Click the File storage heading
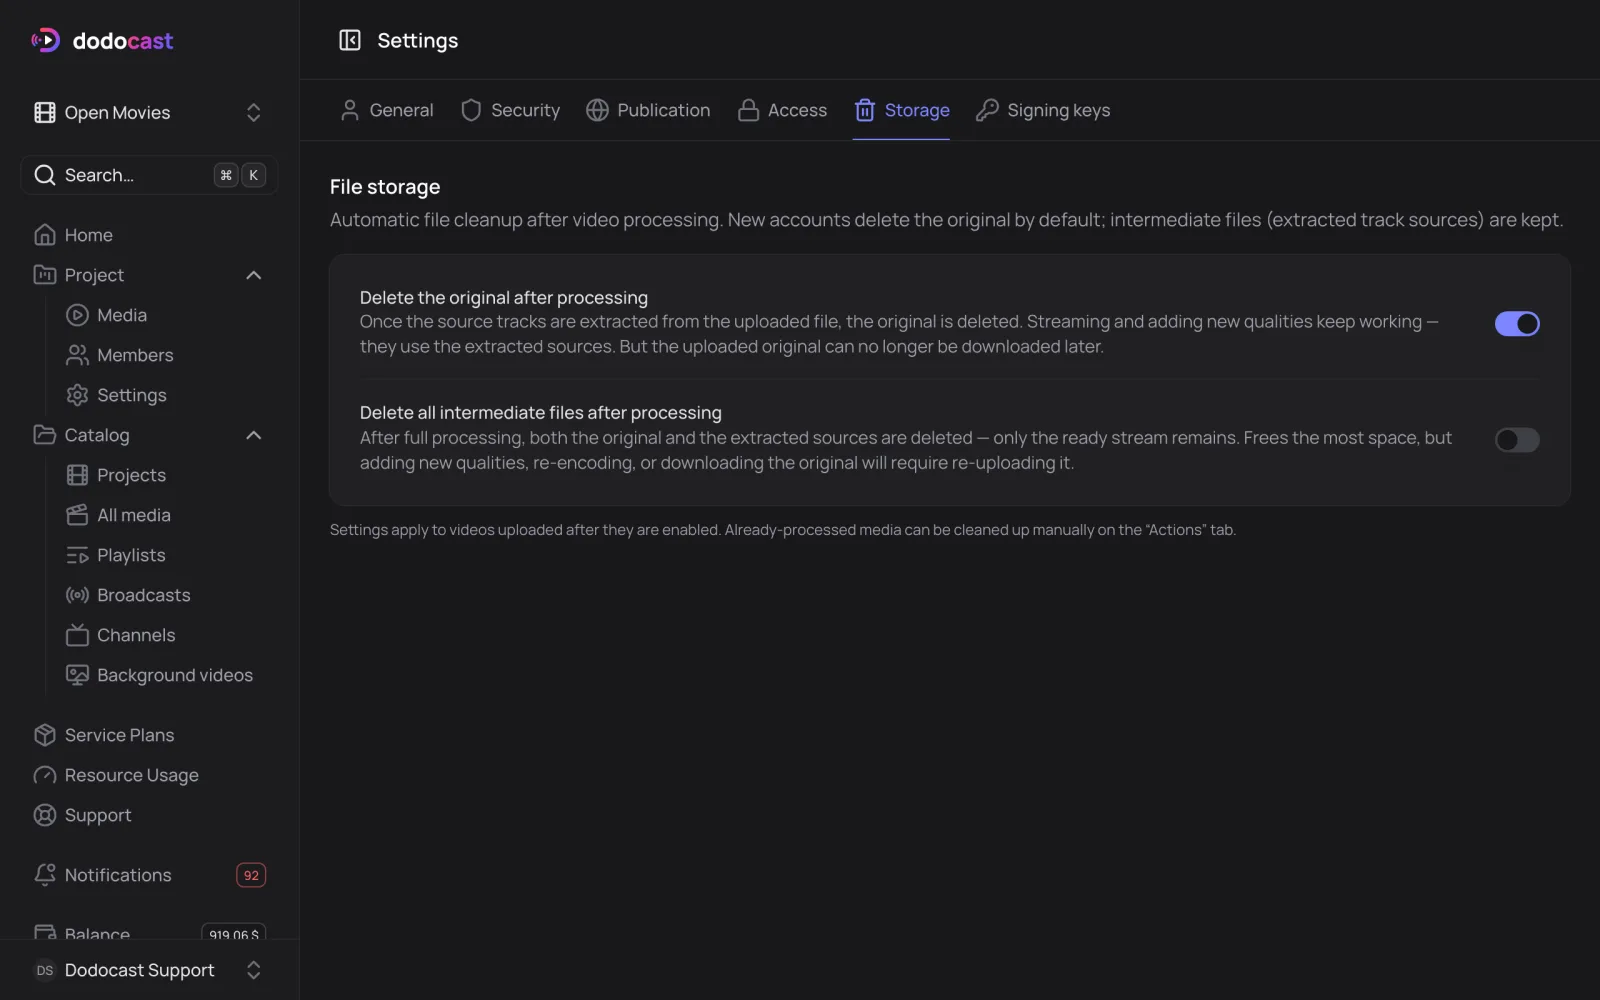 click(x=385, y=187)
